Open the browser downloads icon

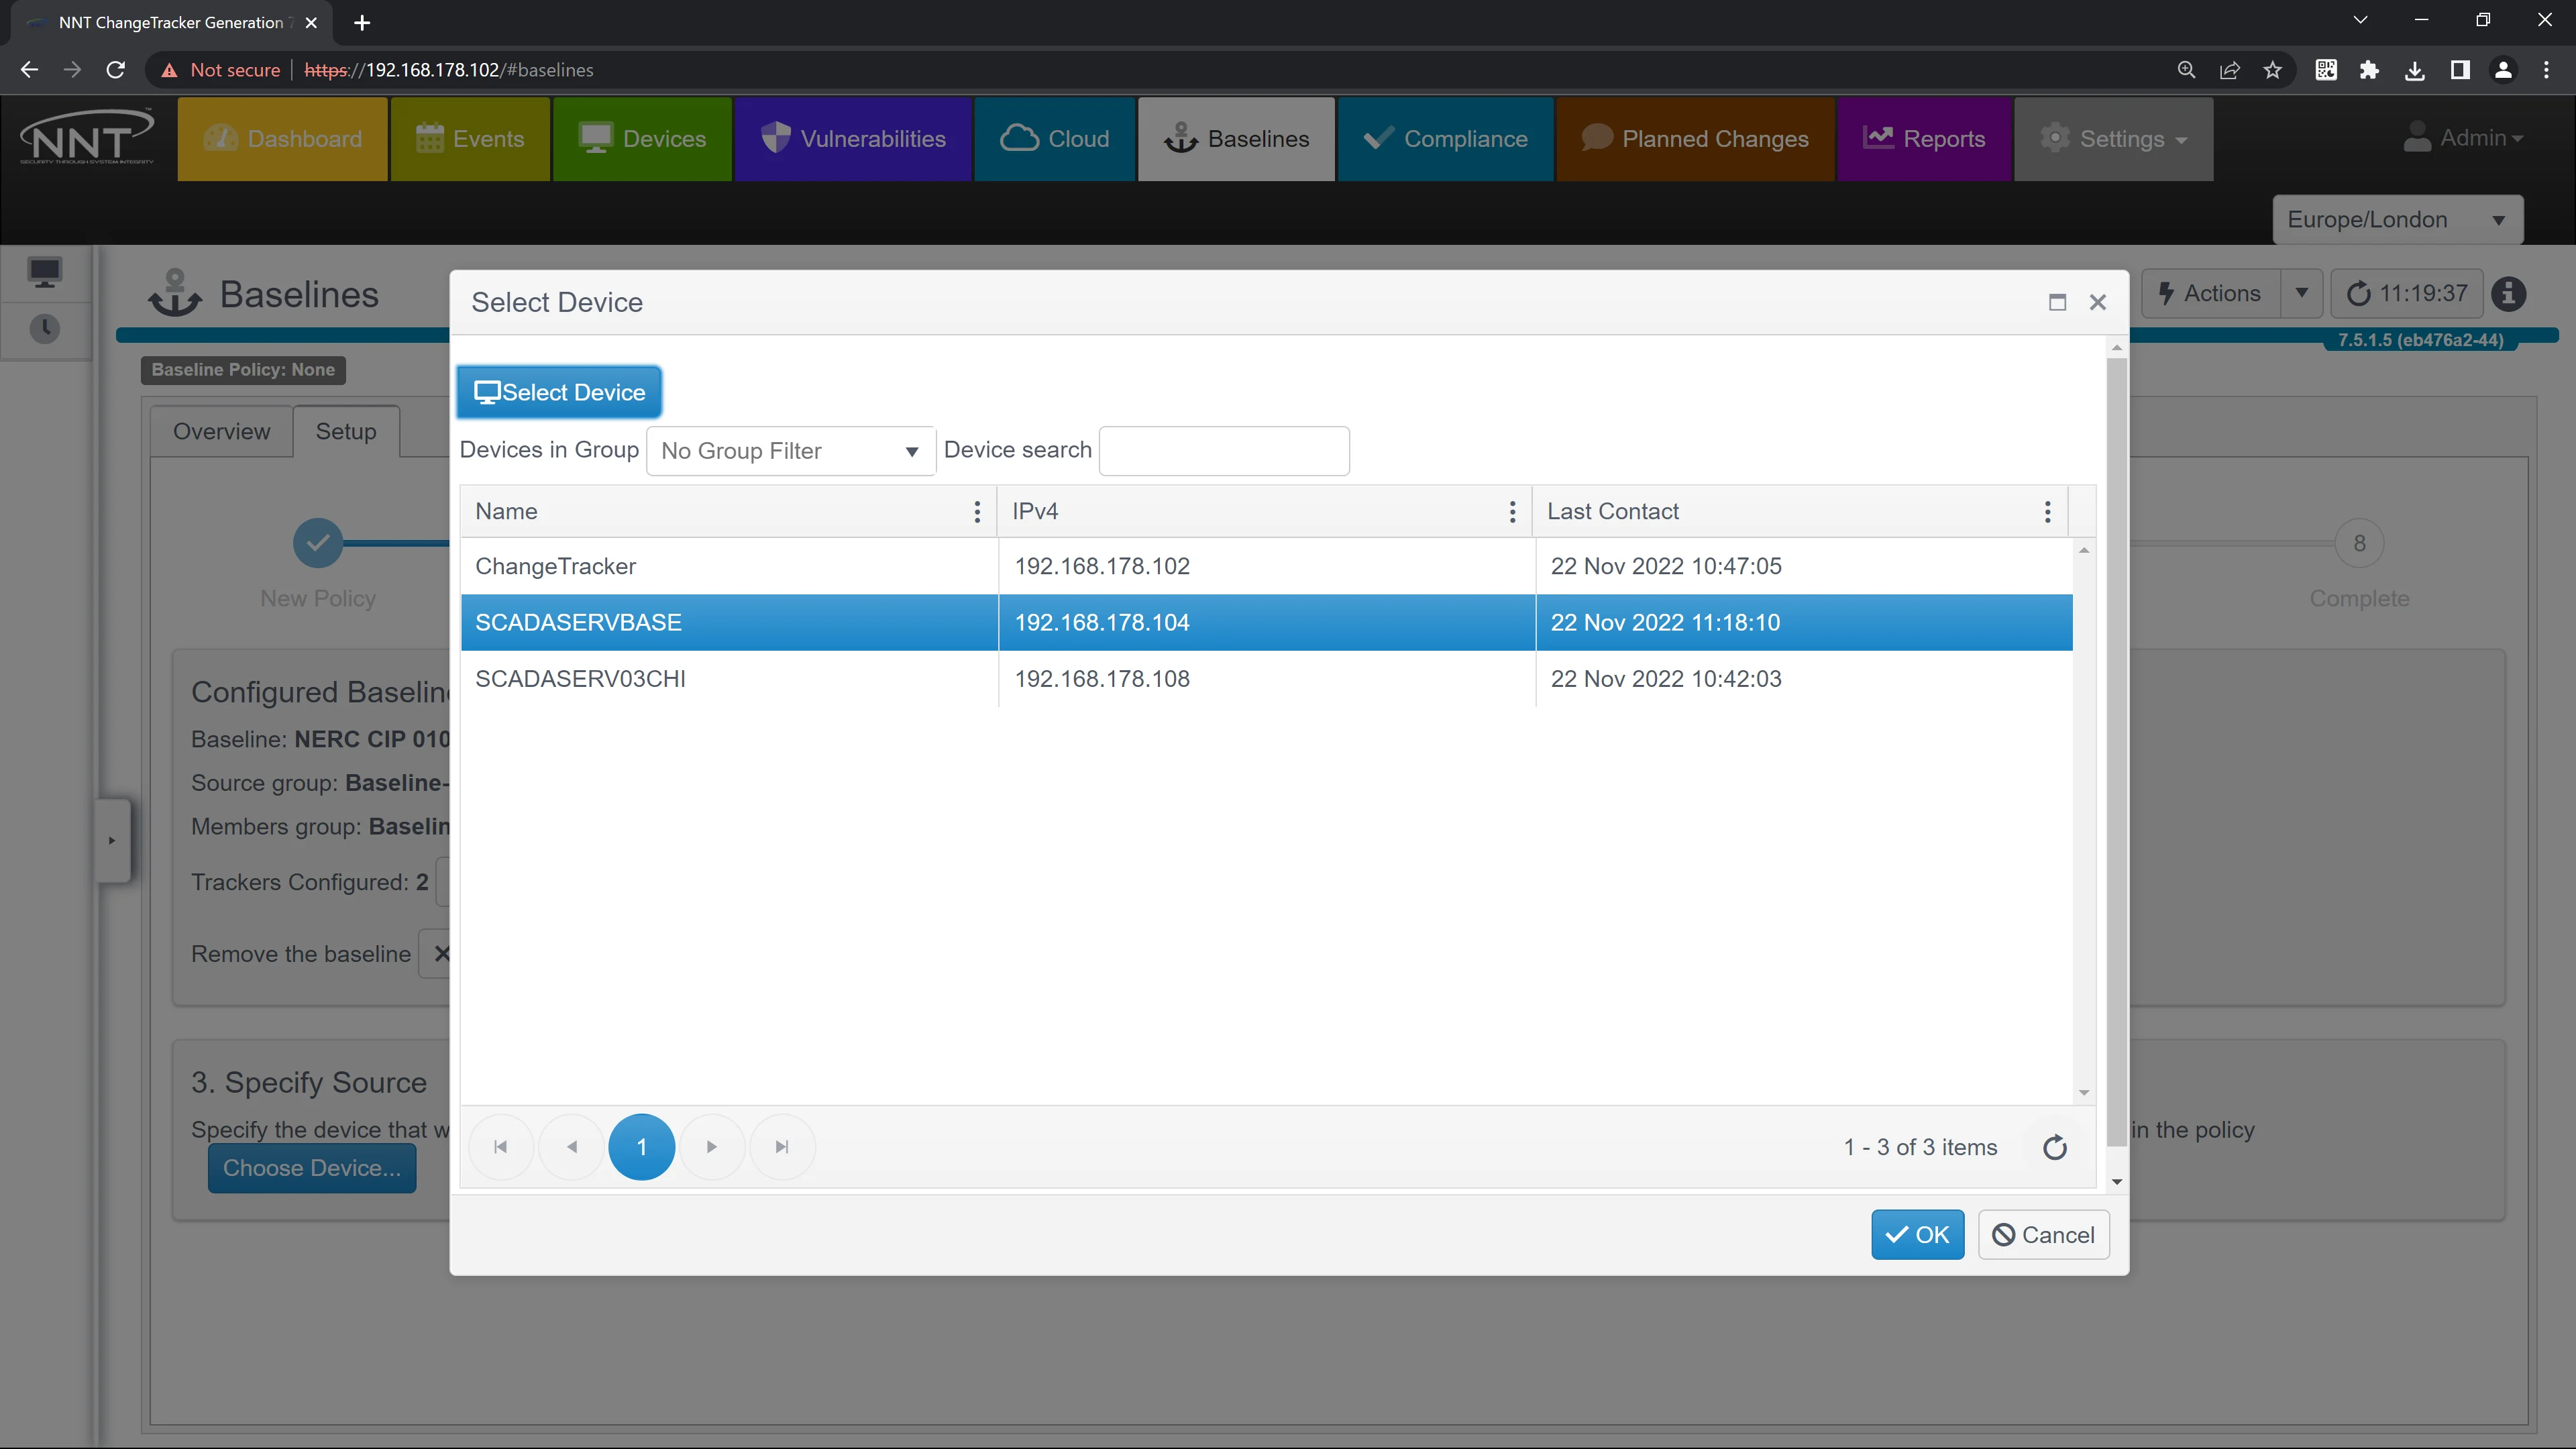point(2414,70)
